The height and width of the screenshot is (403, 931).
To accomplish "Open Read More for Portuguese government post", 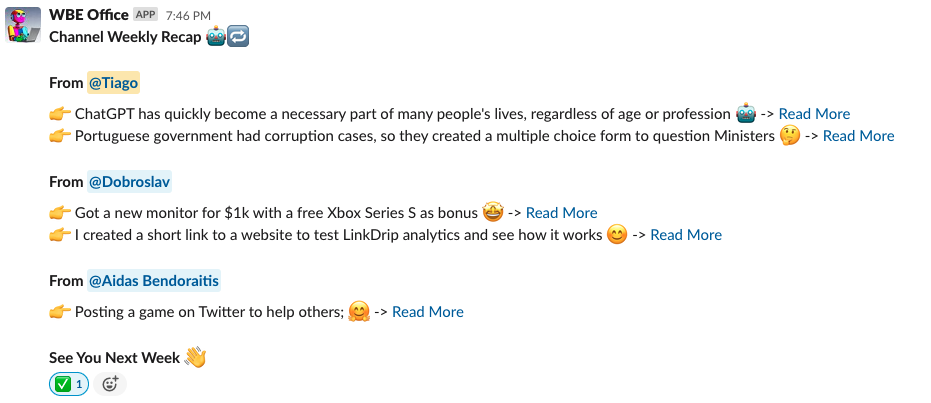I will tap(858, 136).
